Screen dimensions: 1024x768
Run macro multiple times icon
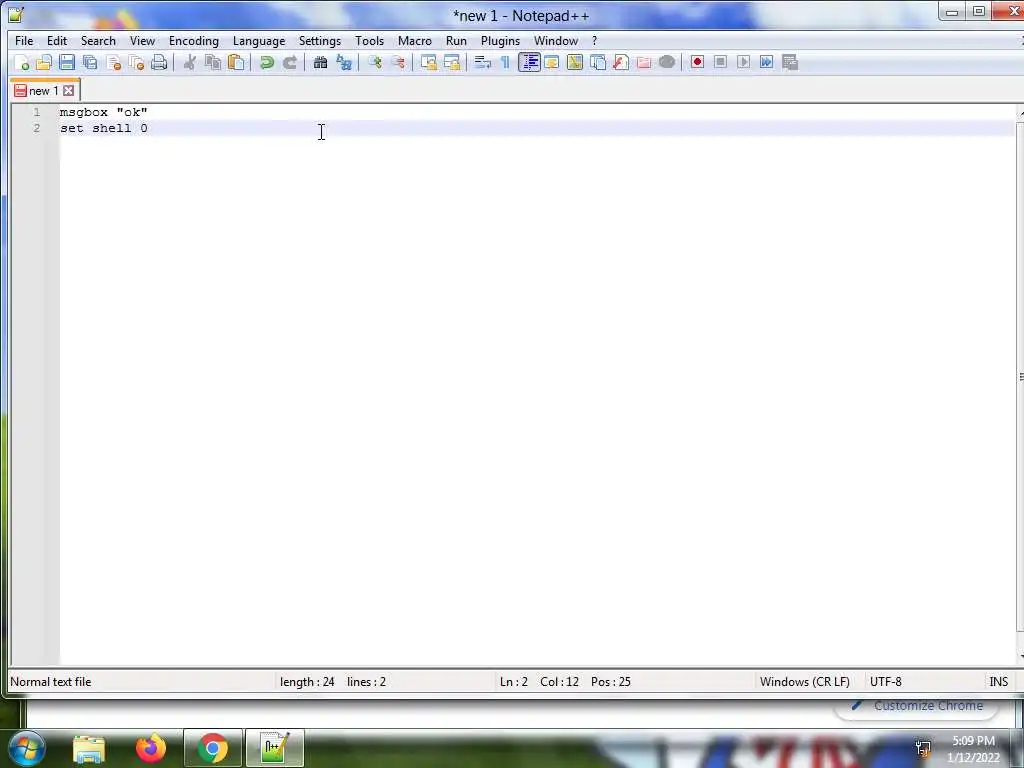click(767, 63)
